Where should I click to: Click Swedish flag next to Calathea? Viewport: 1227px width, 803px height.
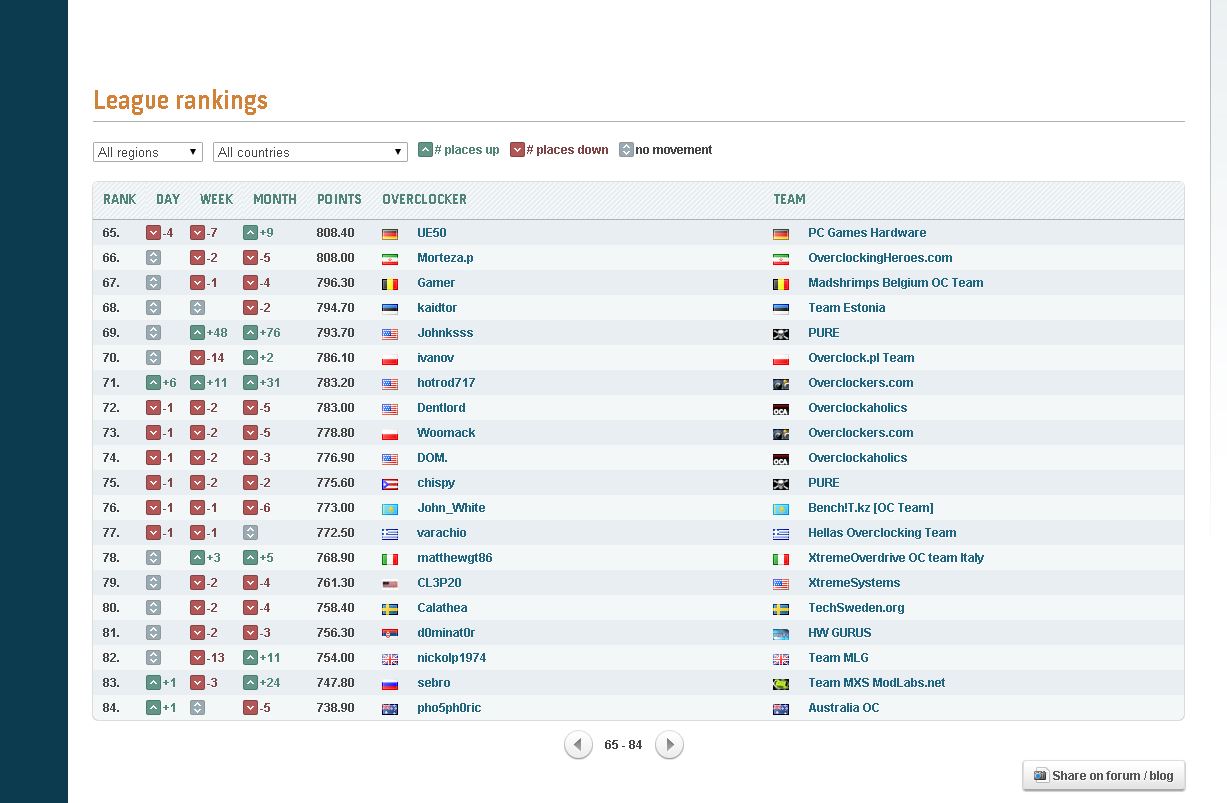coord(390,608)
